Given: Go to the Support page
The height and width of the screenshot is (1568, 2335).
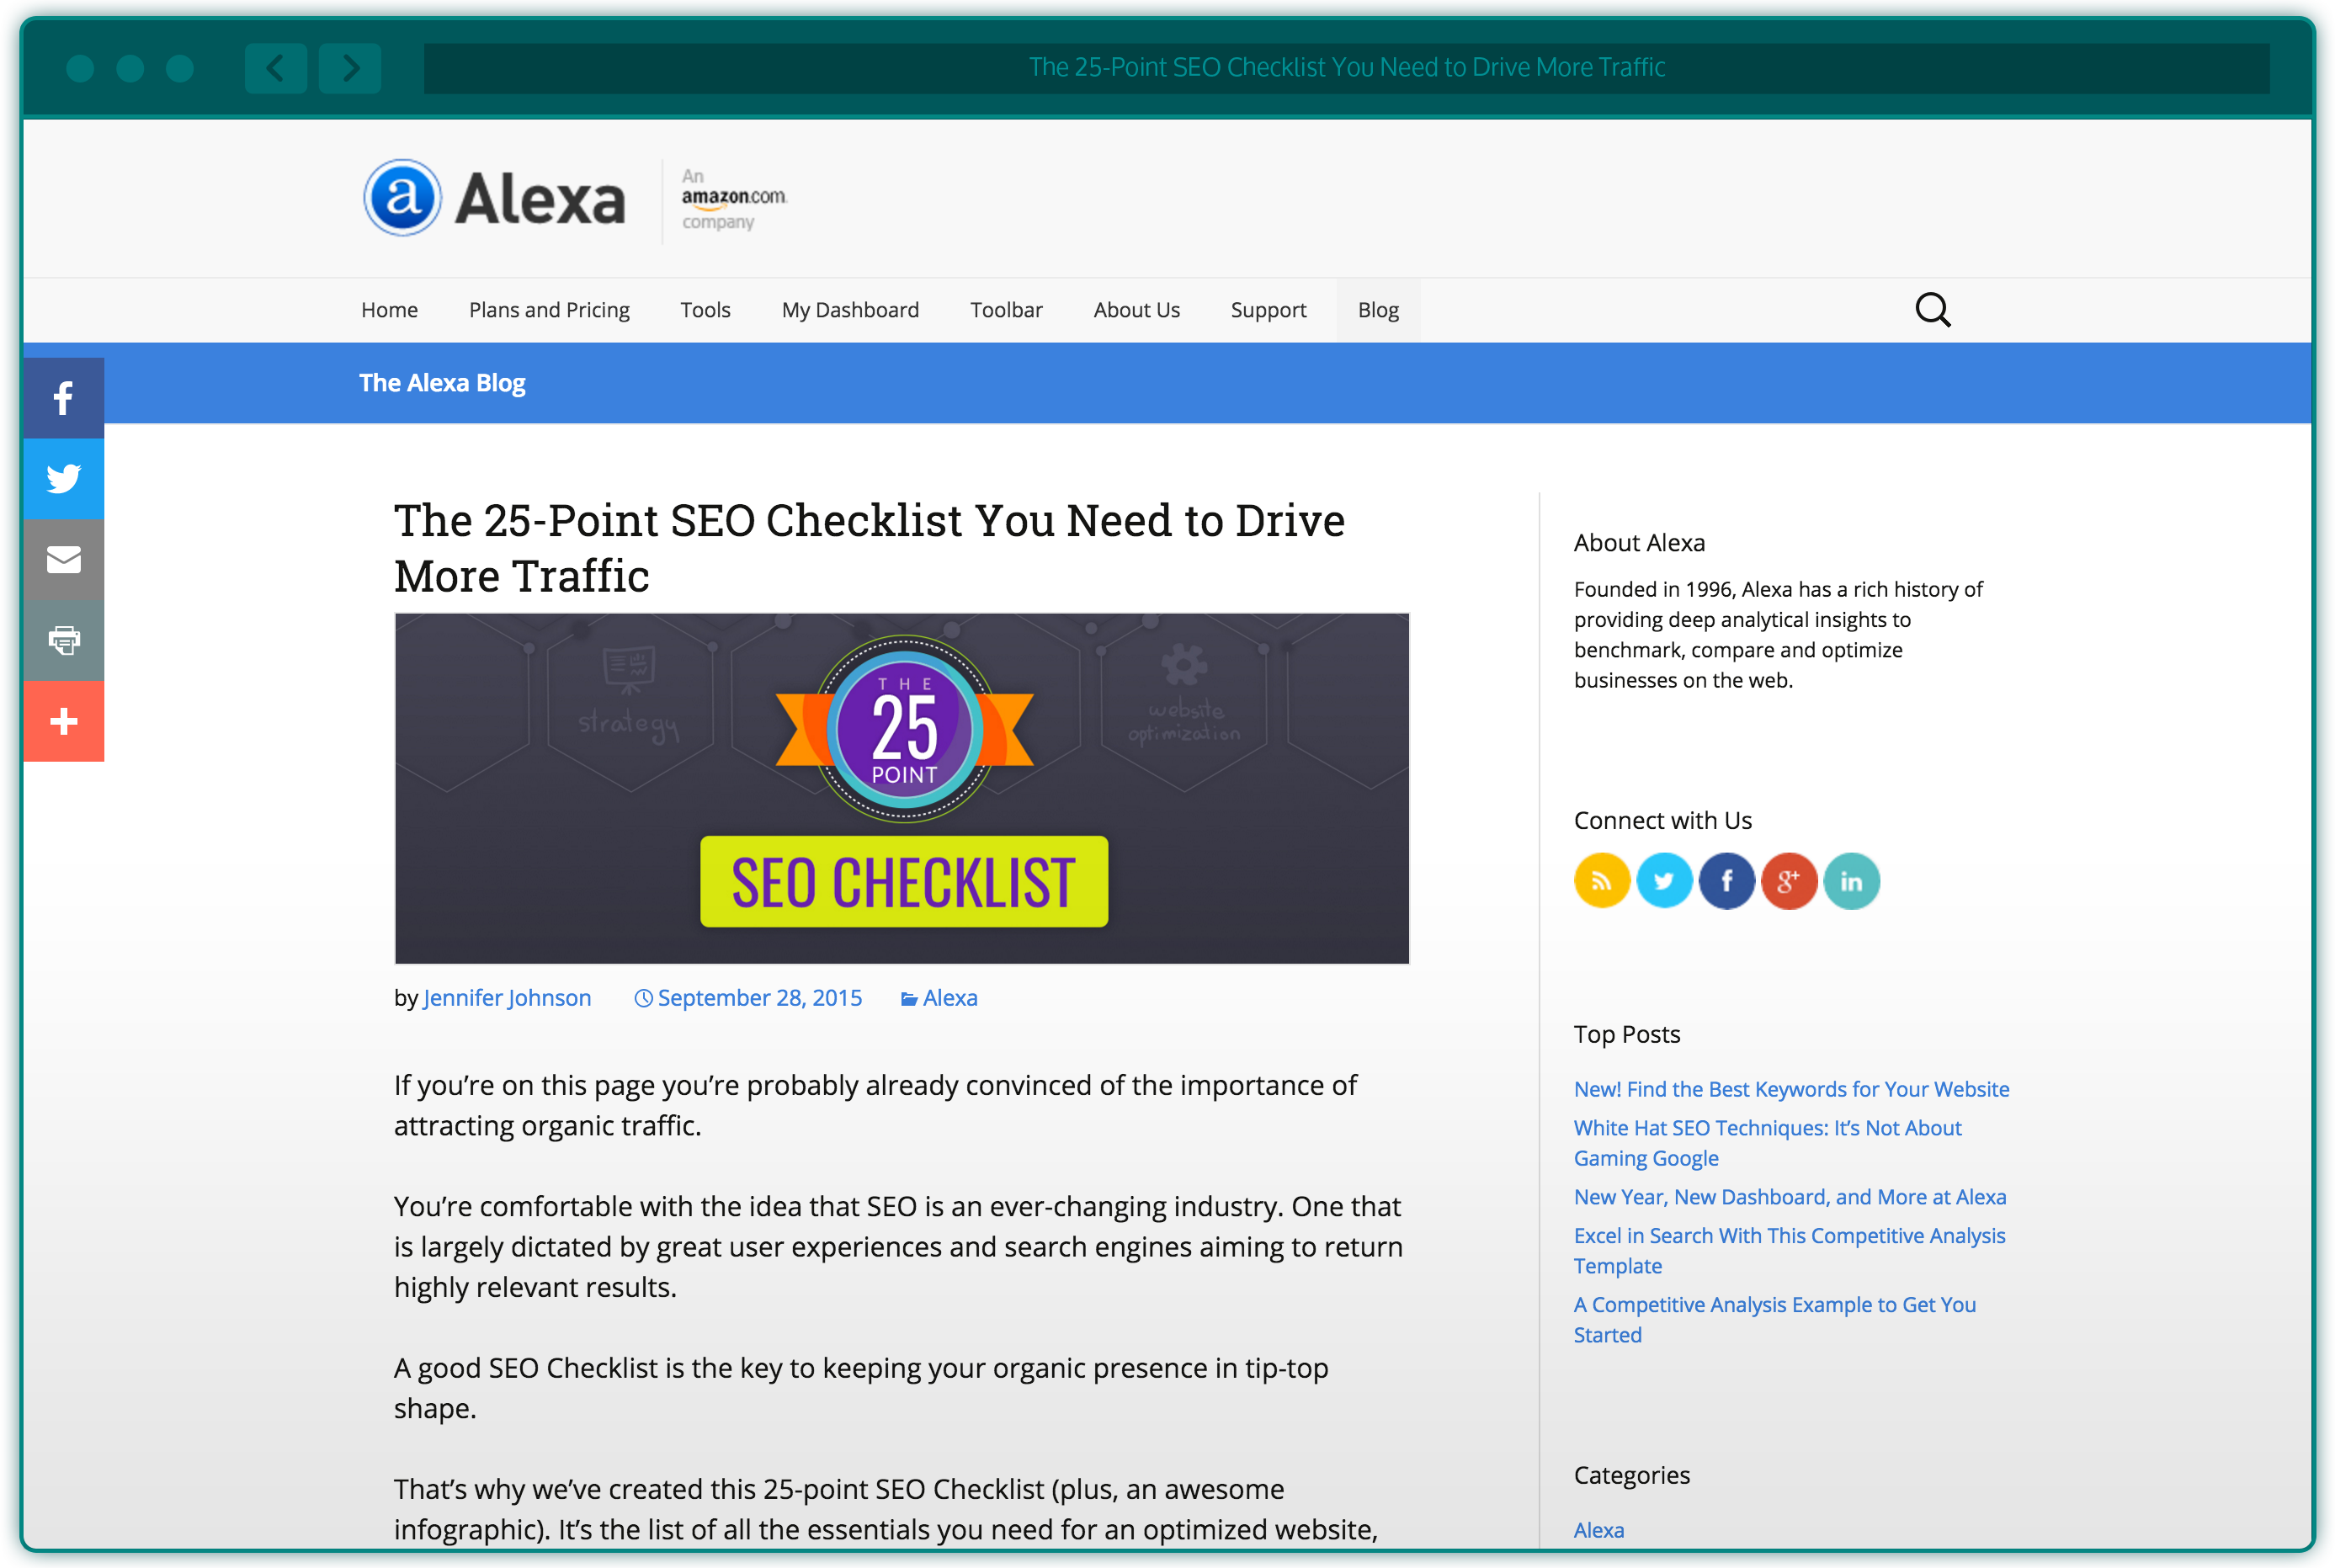Looking at the screenshot, I should (x=1268, y=310).
